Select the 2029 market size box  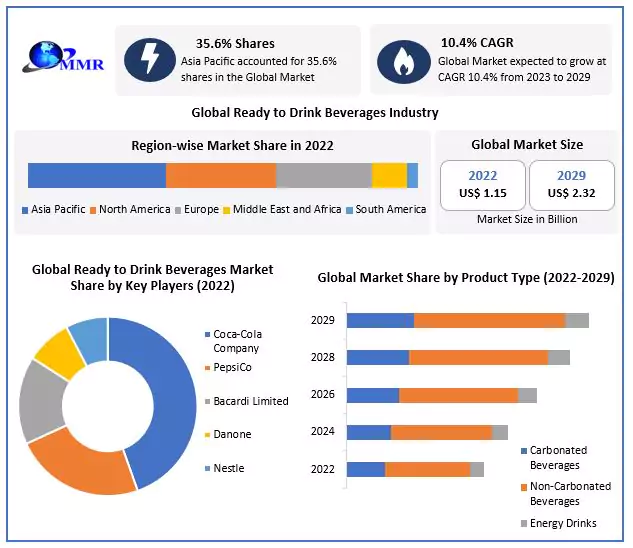click(x=571, y=184)
